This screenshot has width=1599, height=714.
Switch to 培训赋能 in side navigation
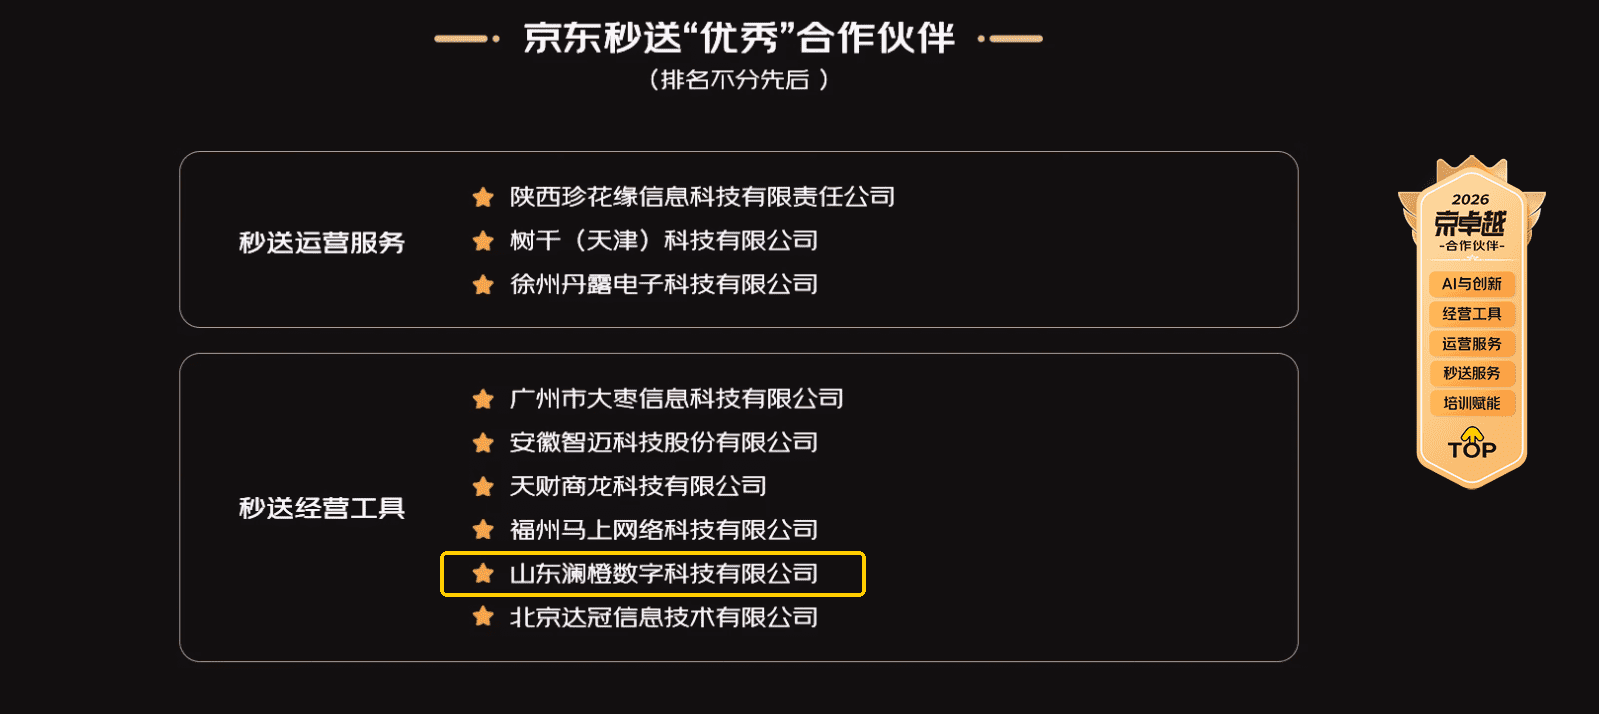click(x=1472, y=403)
